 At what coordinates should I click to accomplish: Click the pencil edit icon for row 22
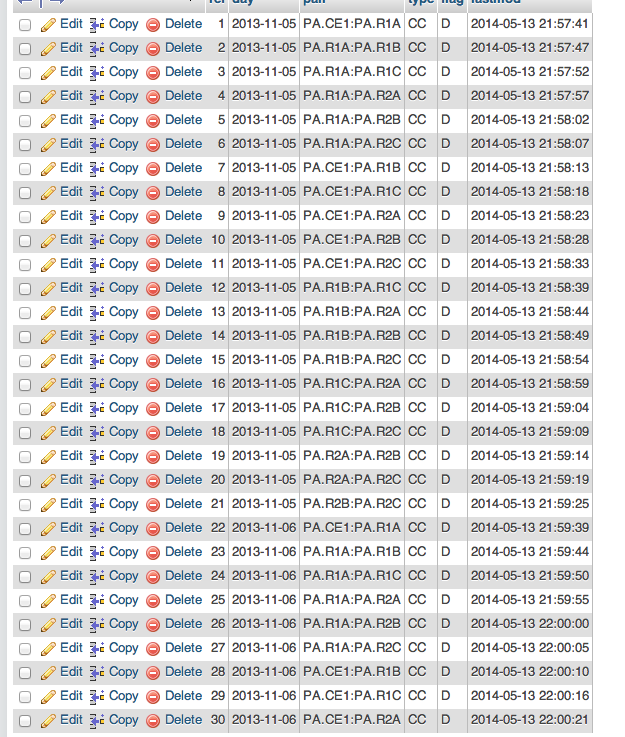click(48, 528)
